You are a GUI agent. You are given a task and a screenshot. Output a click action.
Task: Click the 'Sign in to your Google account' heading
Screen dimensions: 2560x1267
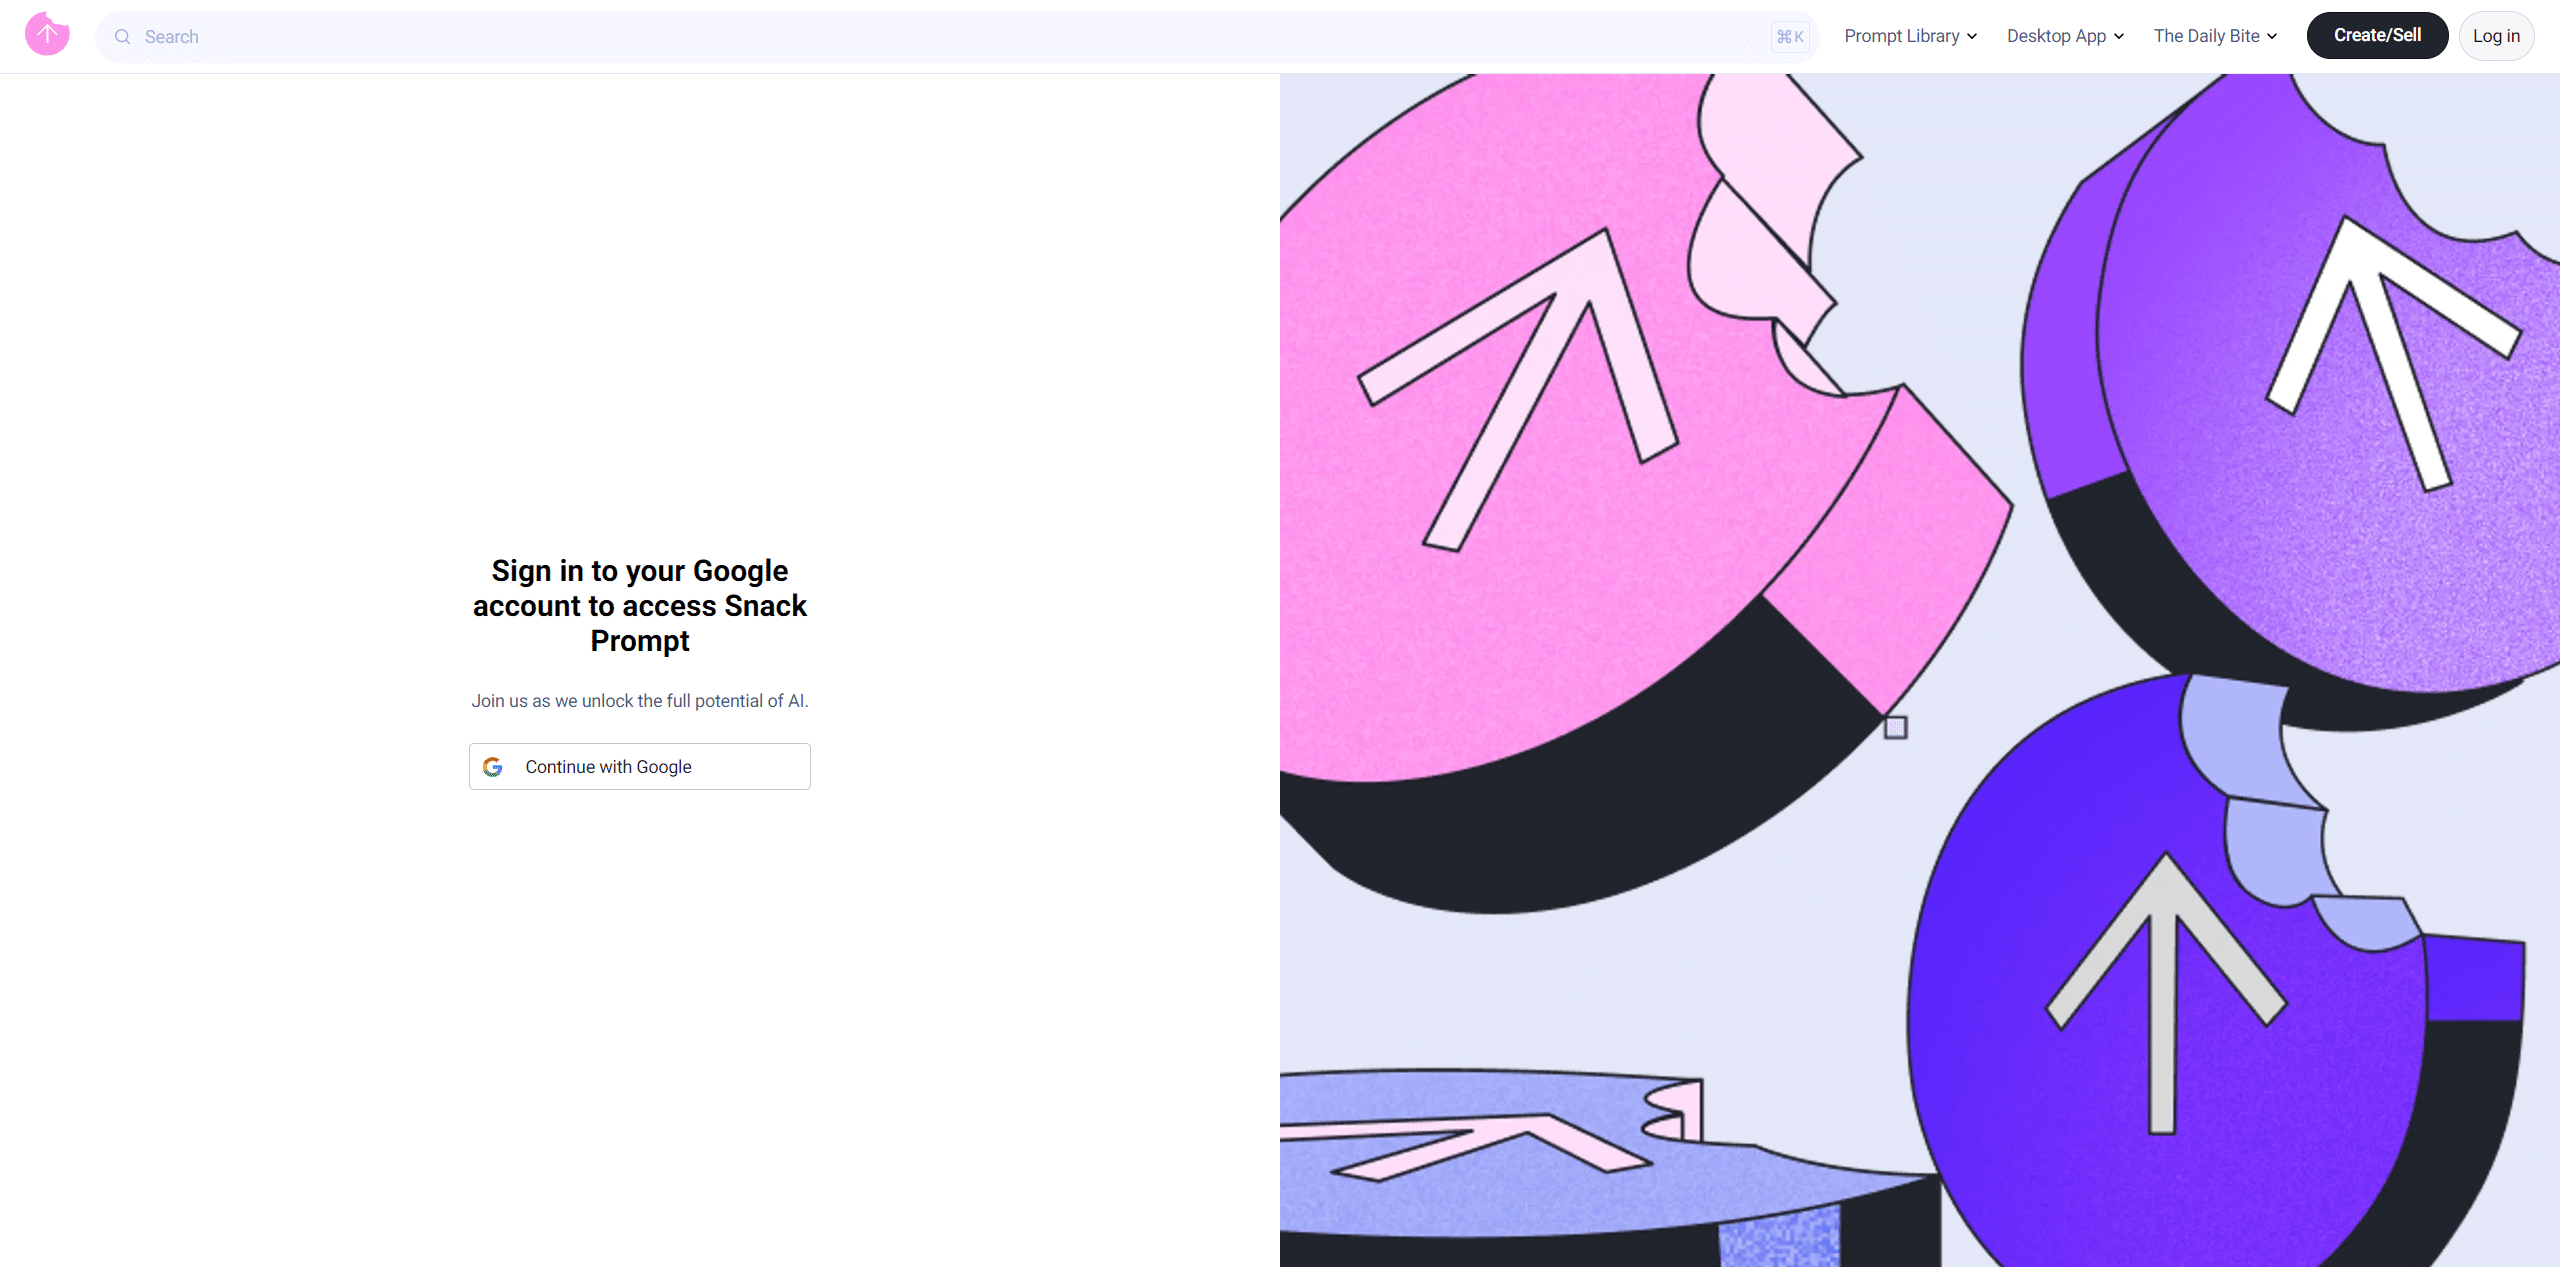640,606
